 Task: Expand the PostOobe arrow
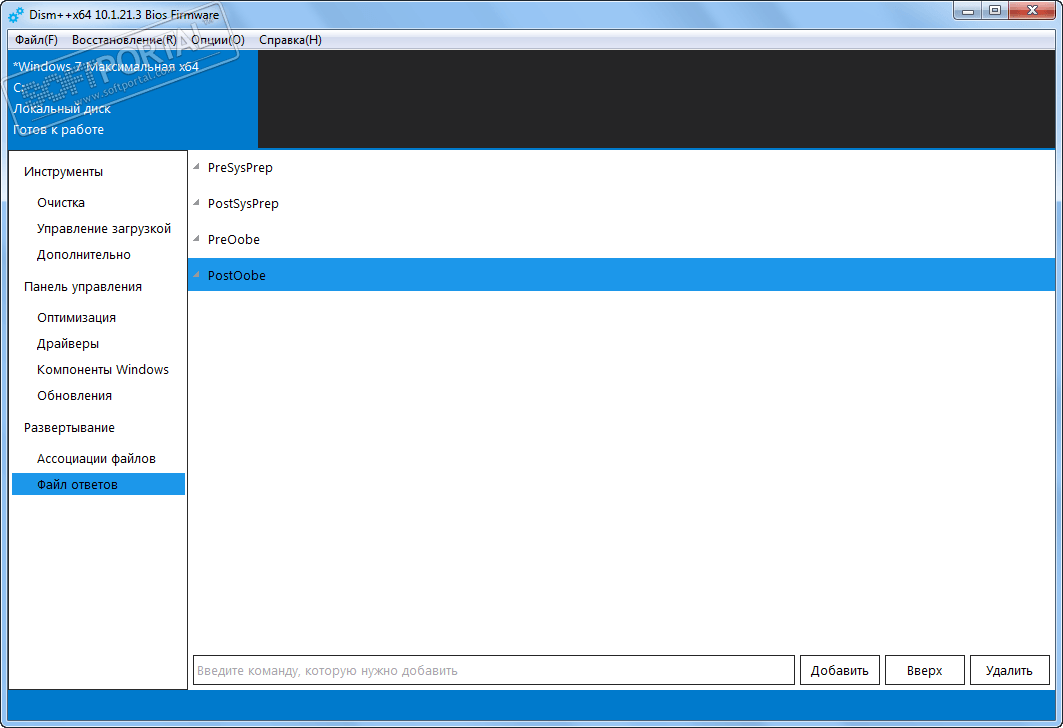tap(197, 275)
